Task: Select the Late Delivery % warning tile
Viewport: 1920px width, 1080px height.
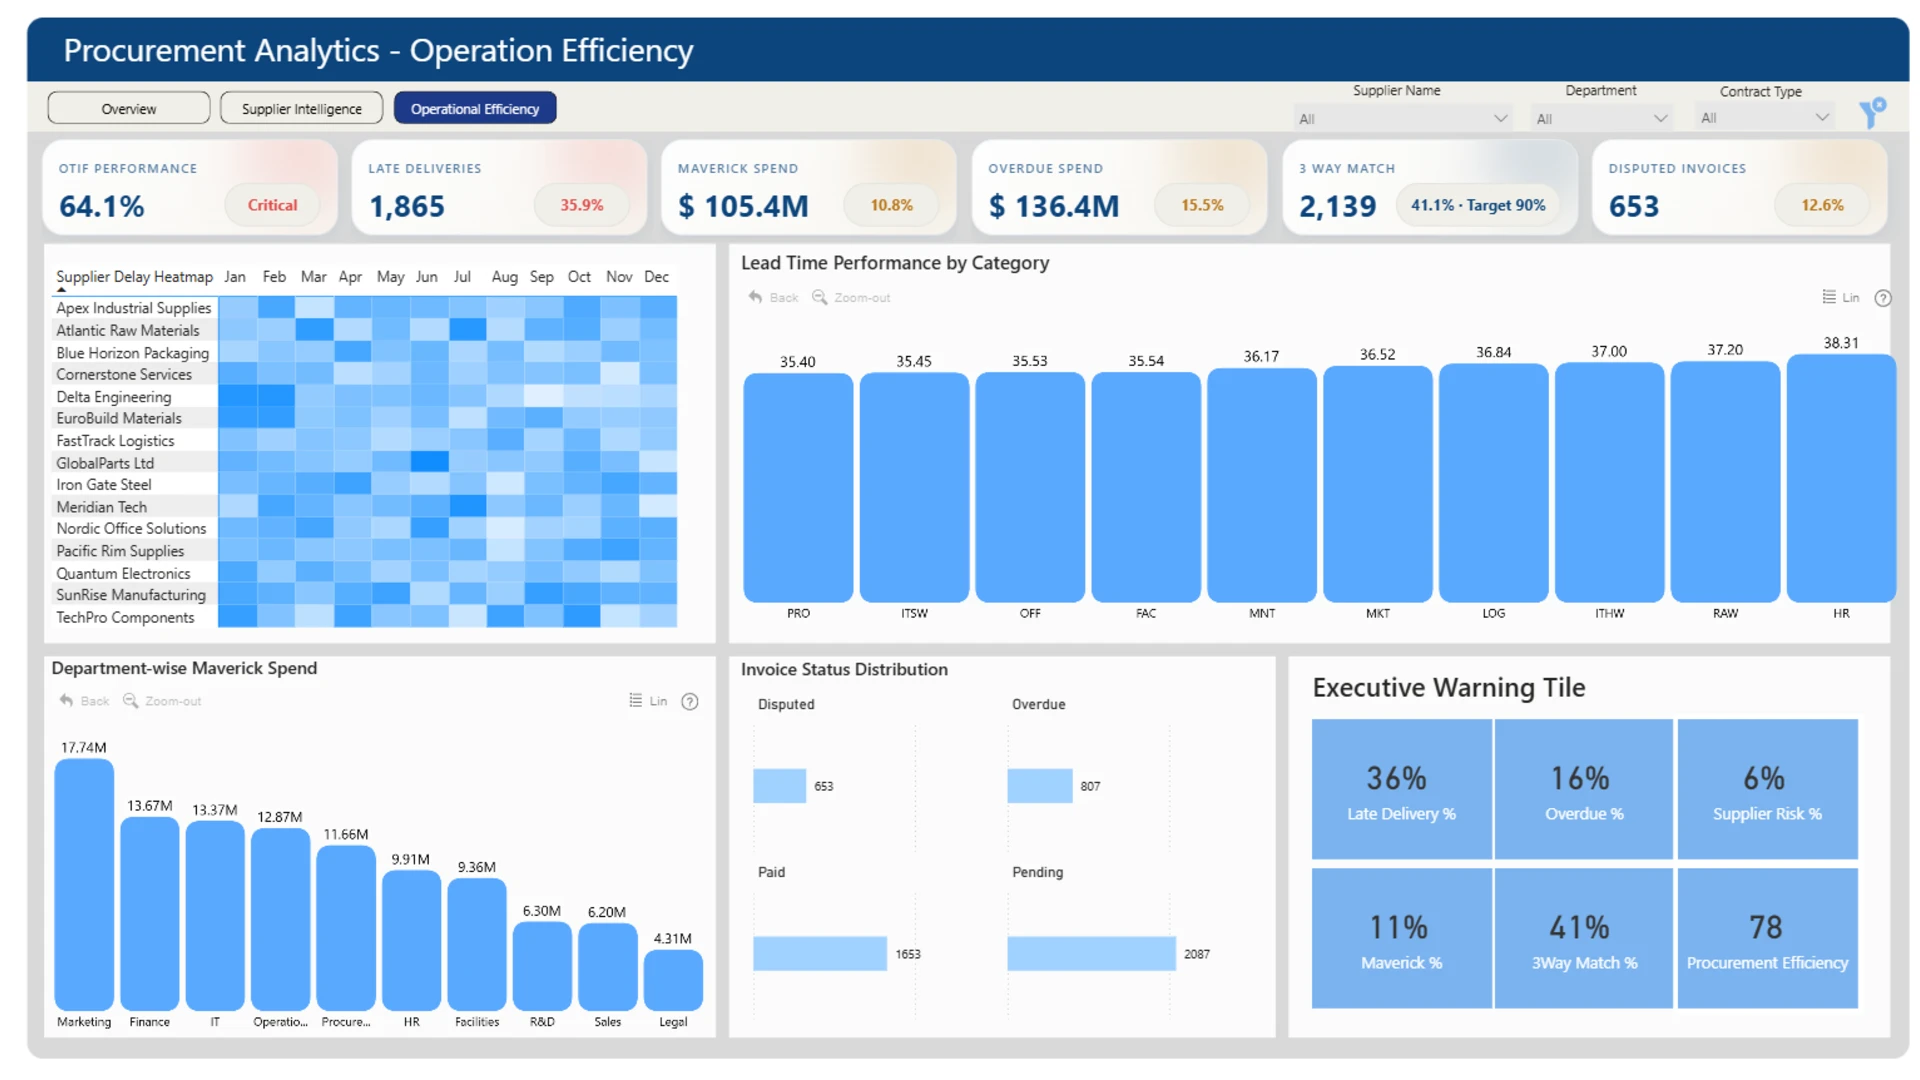Action: 1401,789
